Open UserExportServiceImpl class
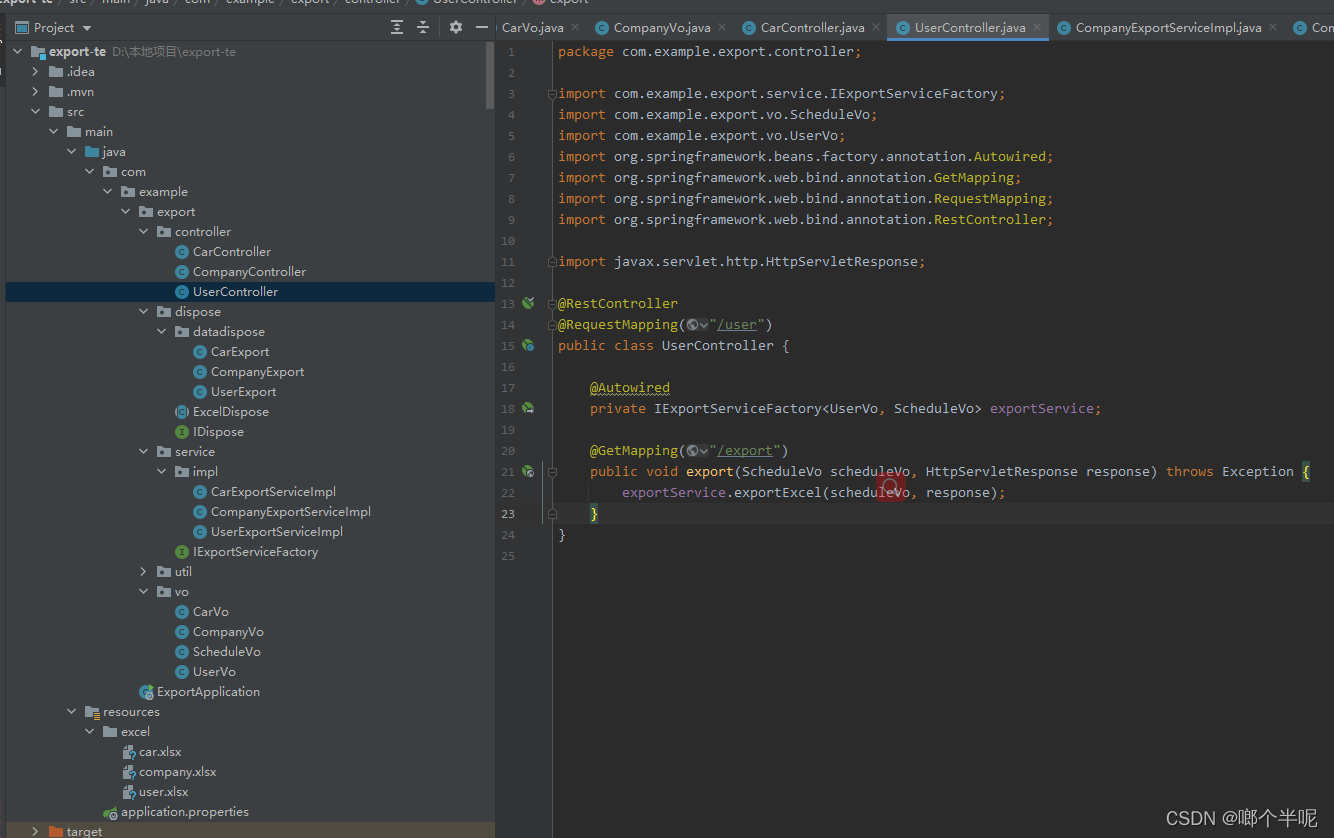 [276, 532]
